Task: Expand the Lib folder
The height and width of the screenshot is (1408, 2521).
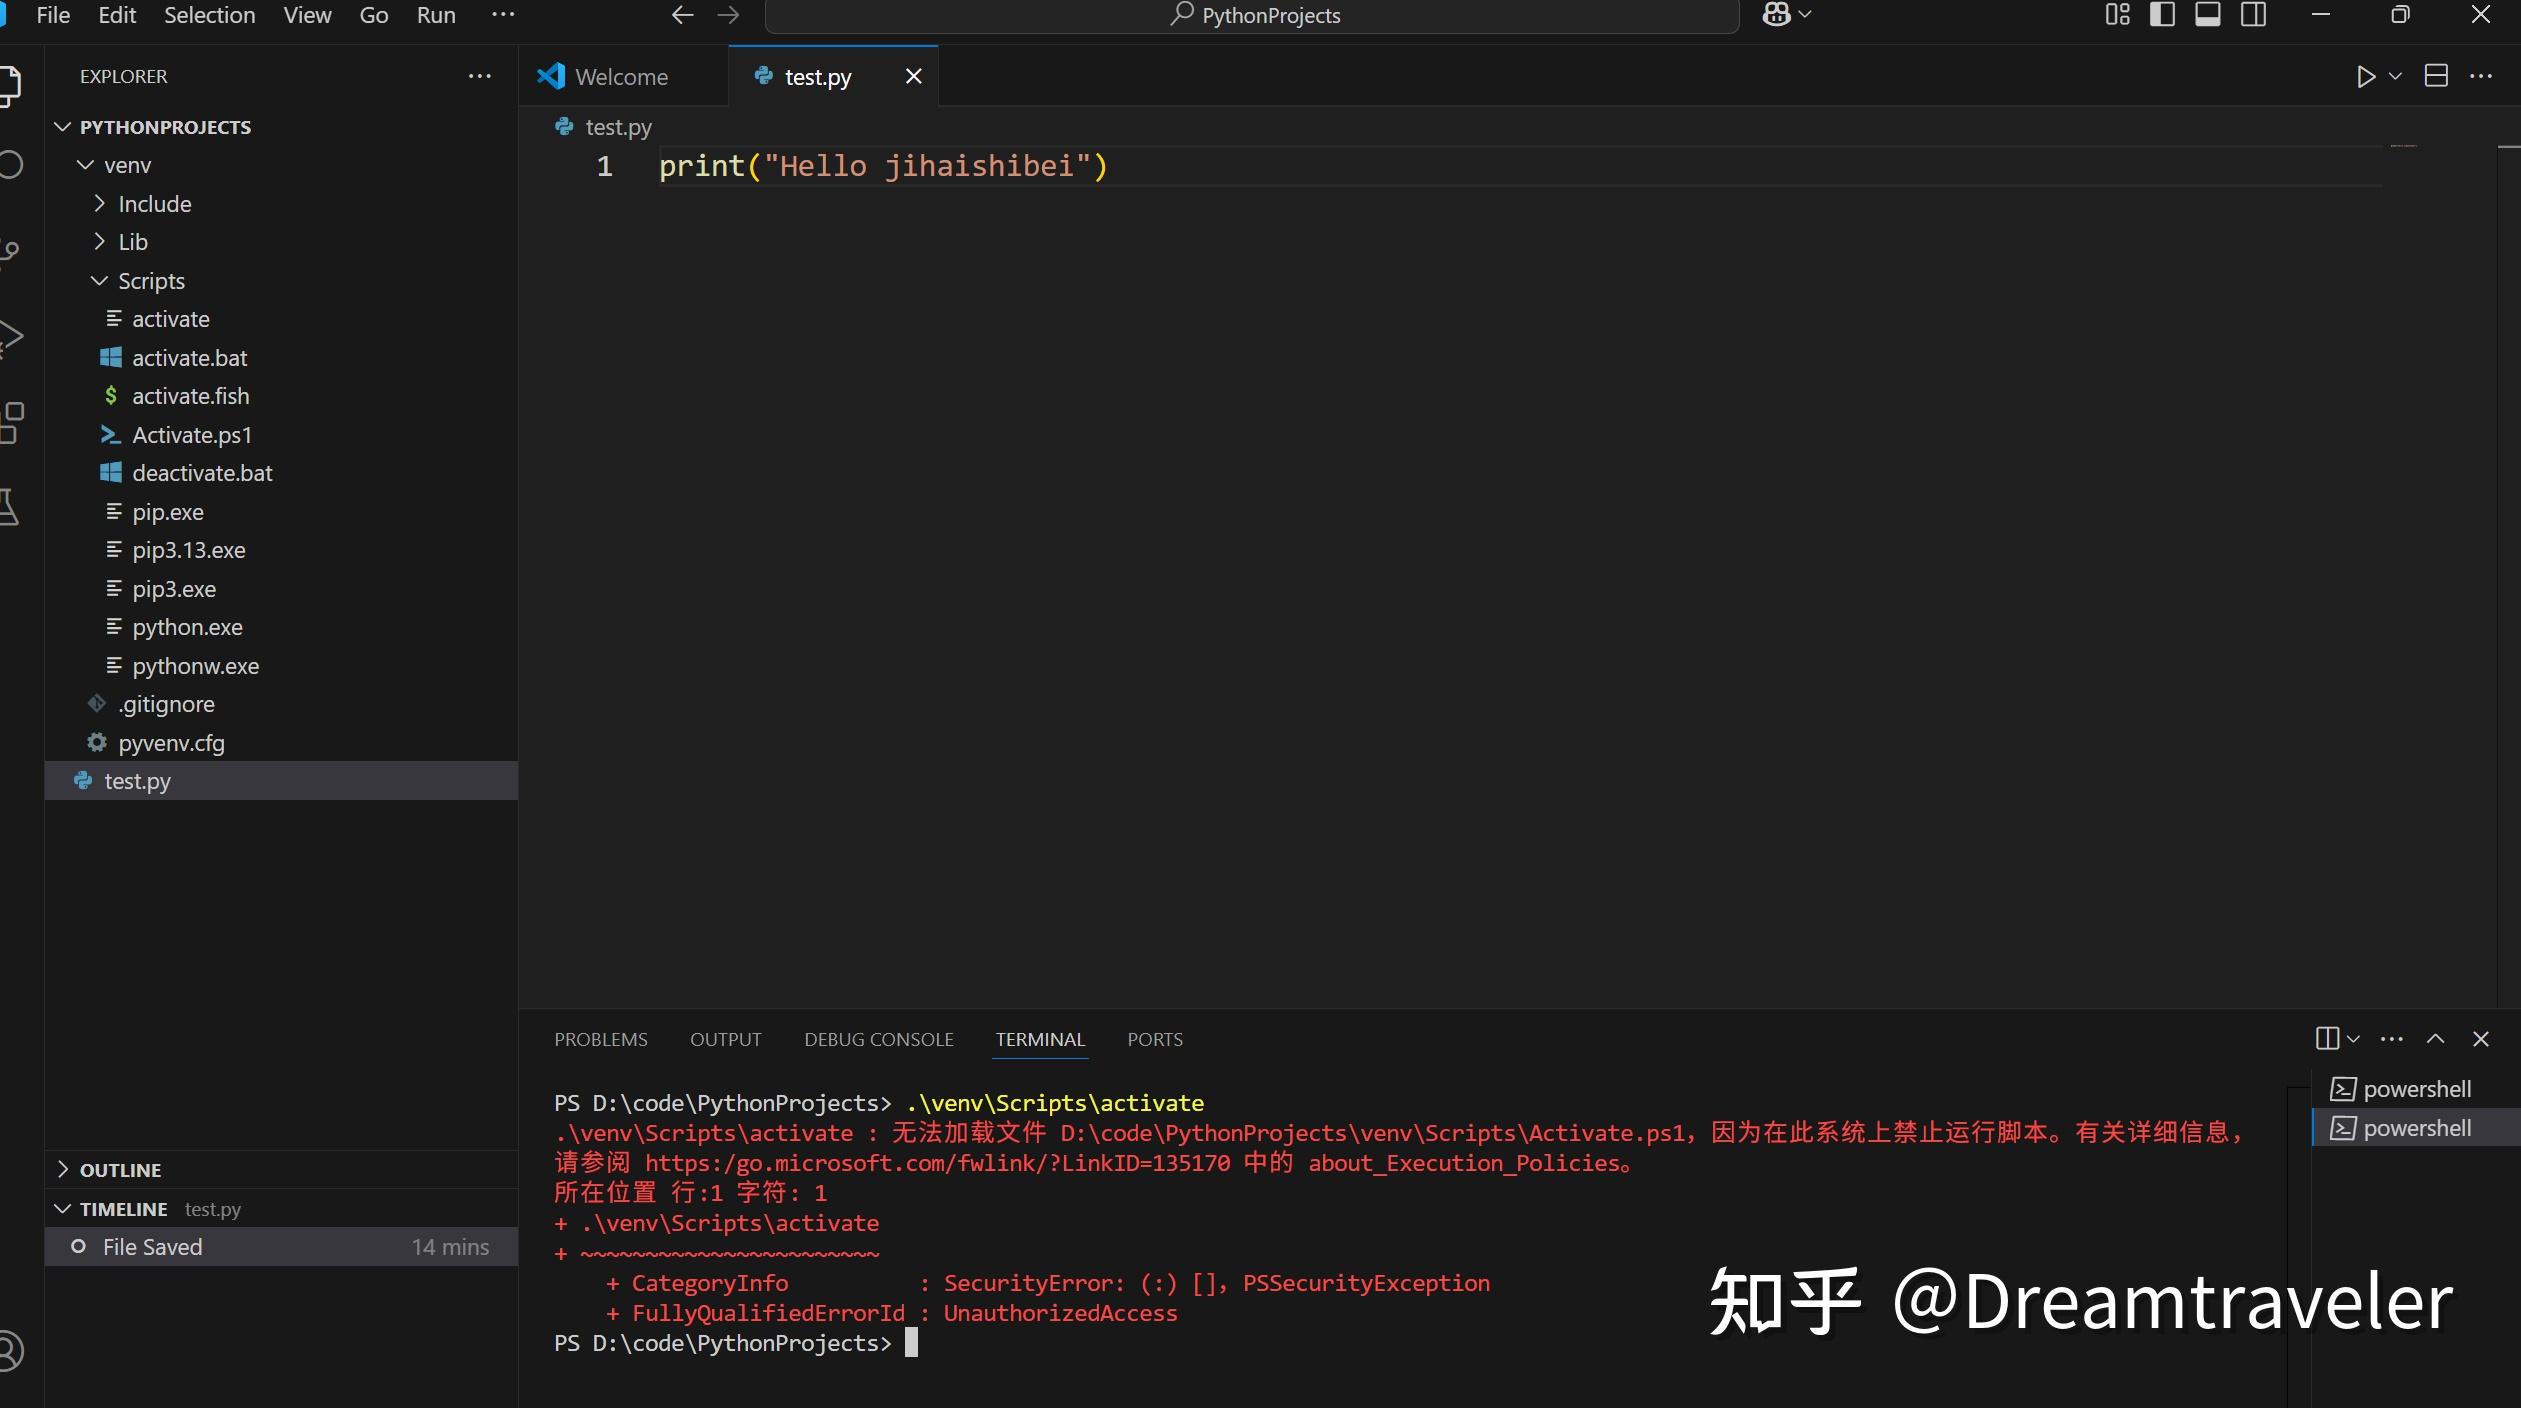Action: click(x=99, y=242)
